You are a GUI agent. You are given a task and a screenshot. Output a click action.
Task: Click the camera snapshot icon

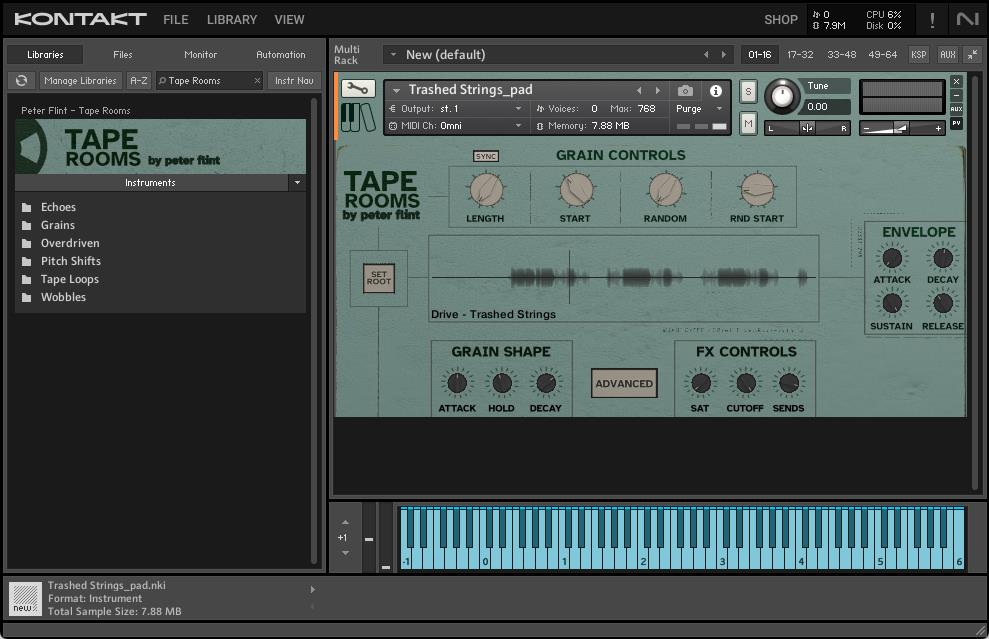point(685,90)
